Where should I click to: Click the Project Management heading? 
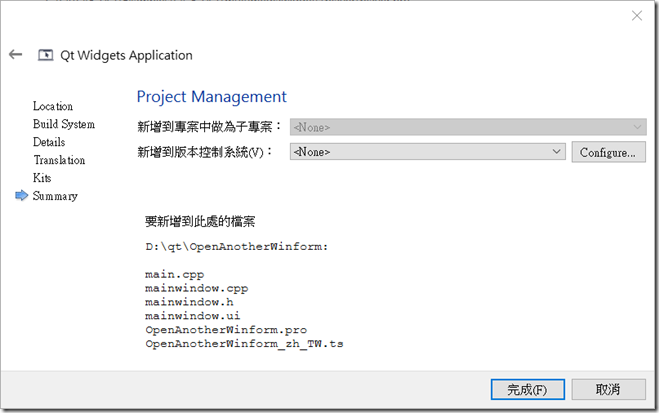click(211, 97)
